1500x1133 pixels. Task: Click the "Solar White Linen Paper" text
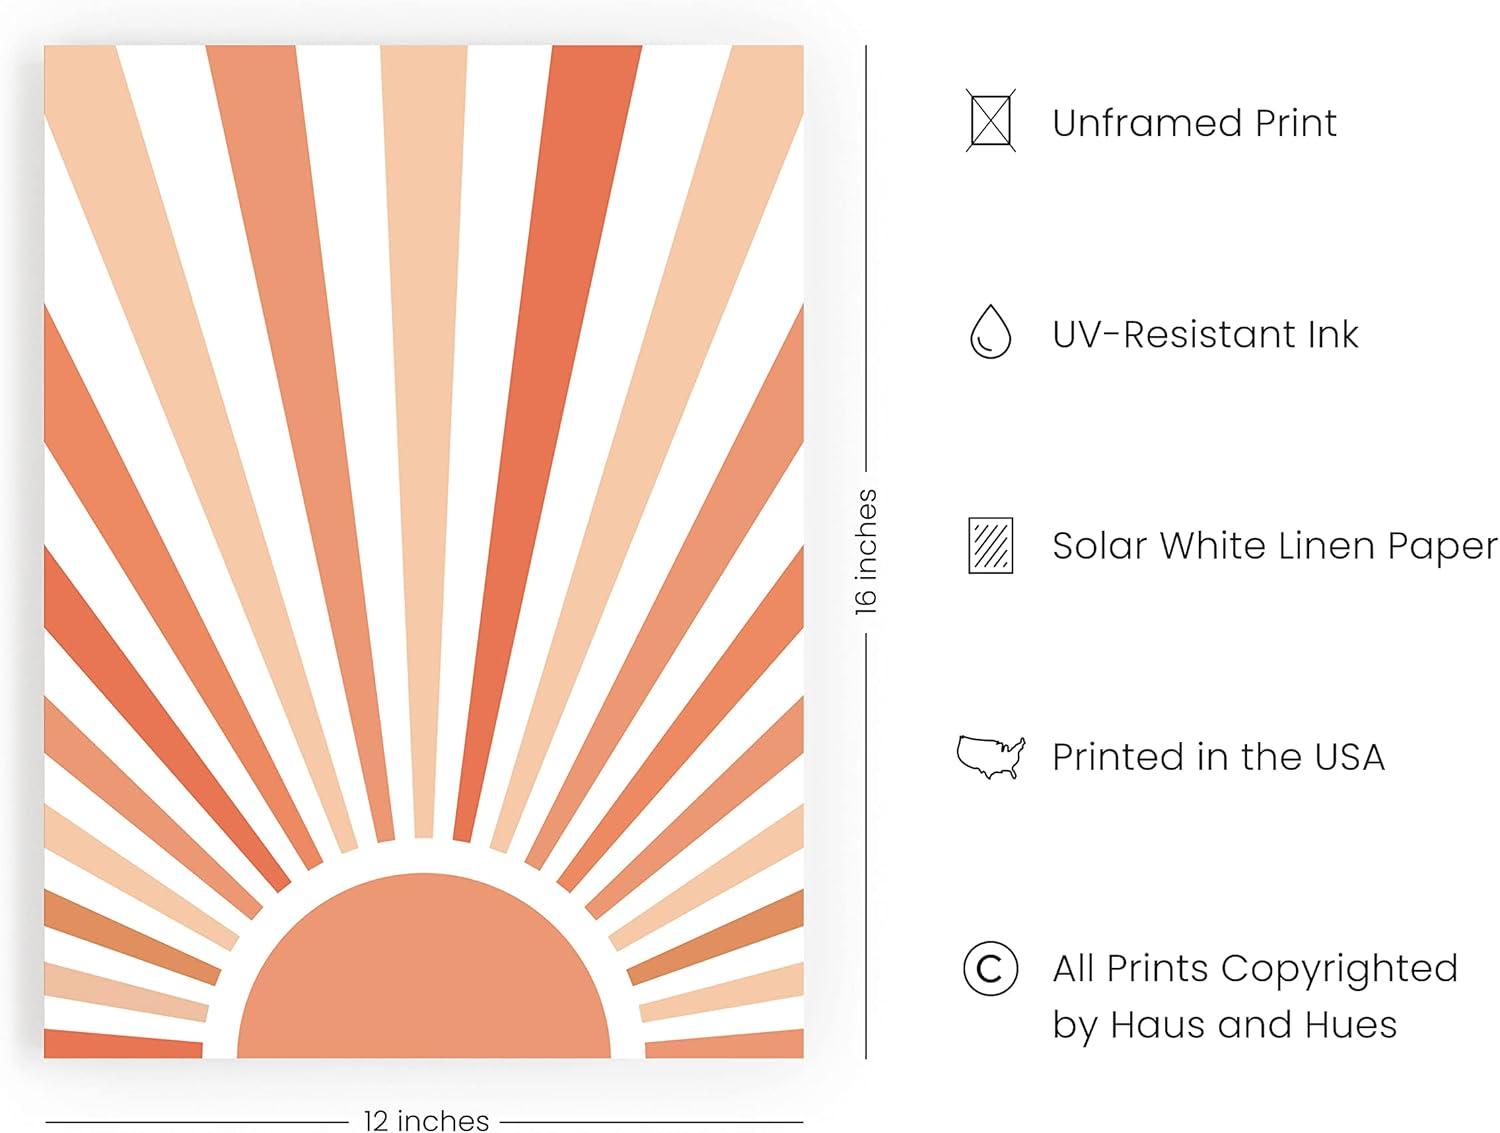point(1274,546)
